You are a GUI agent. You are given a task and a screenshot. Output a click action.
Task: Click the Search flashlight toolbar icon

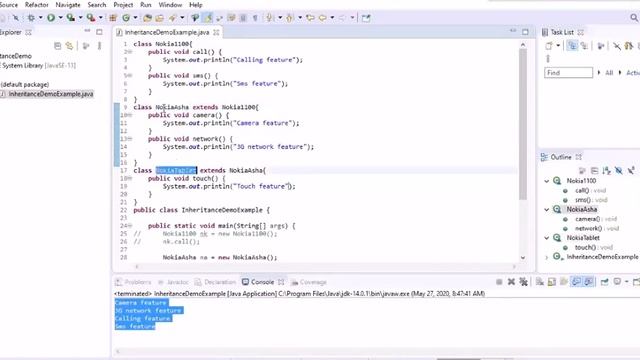point(173,18)
